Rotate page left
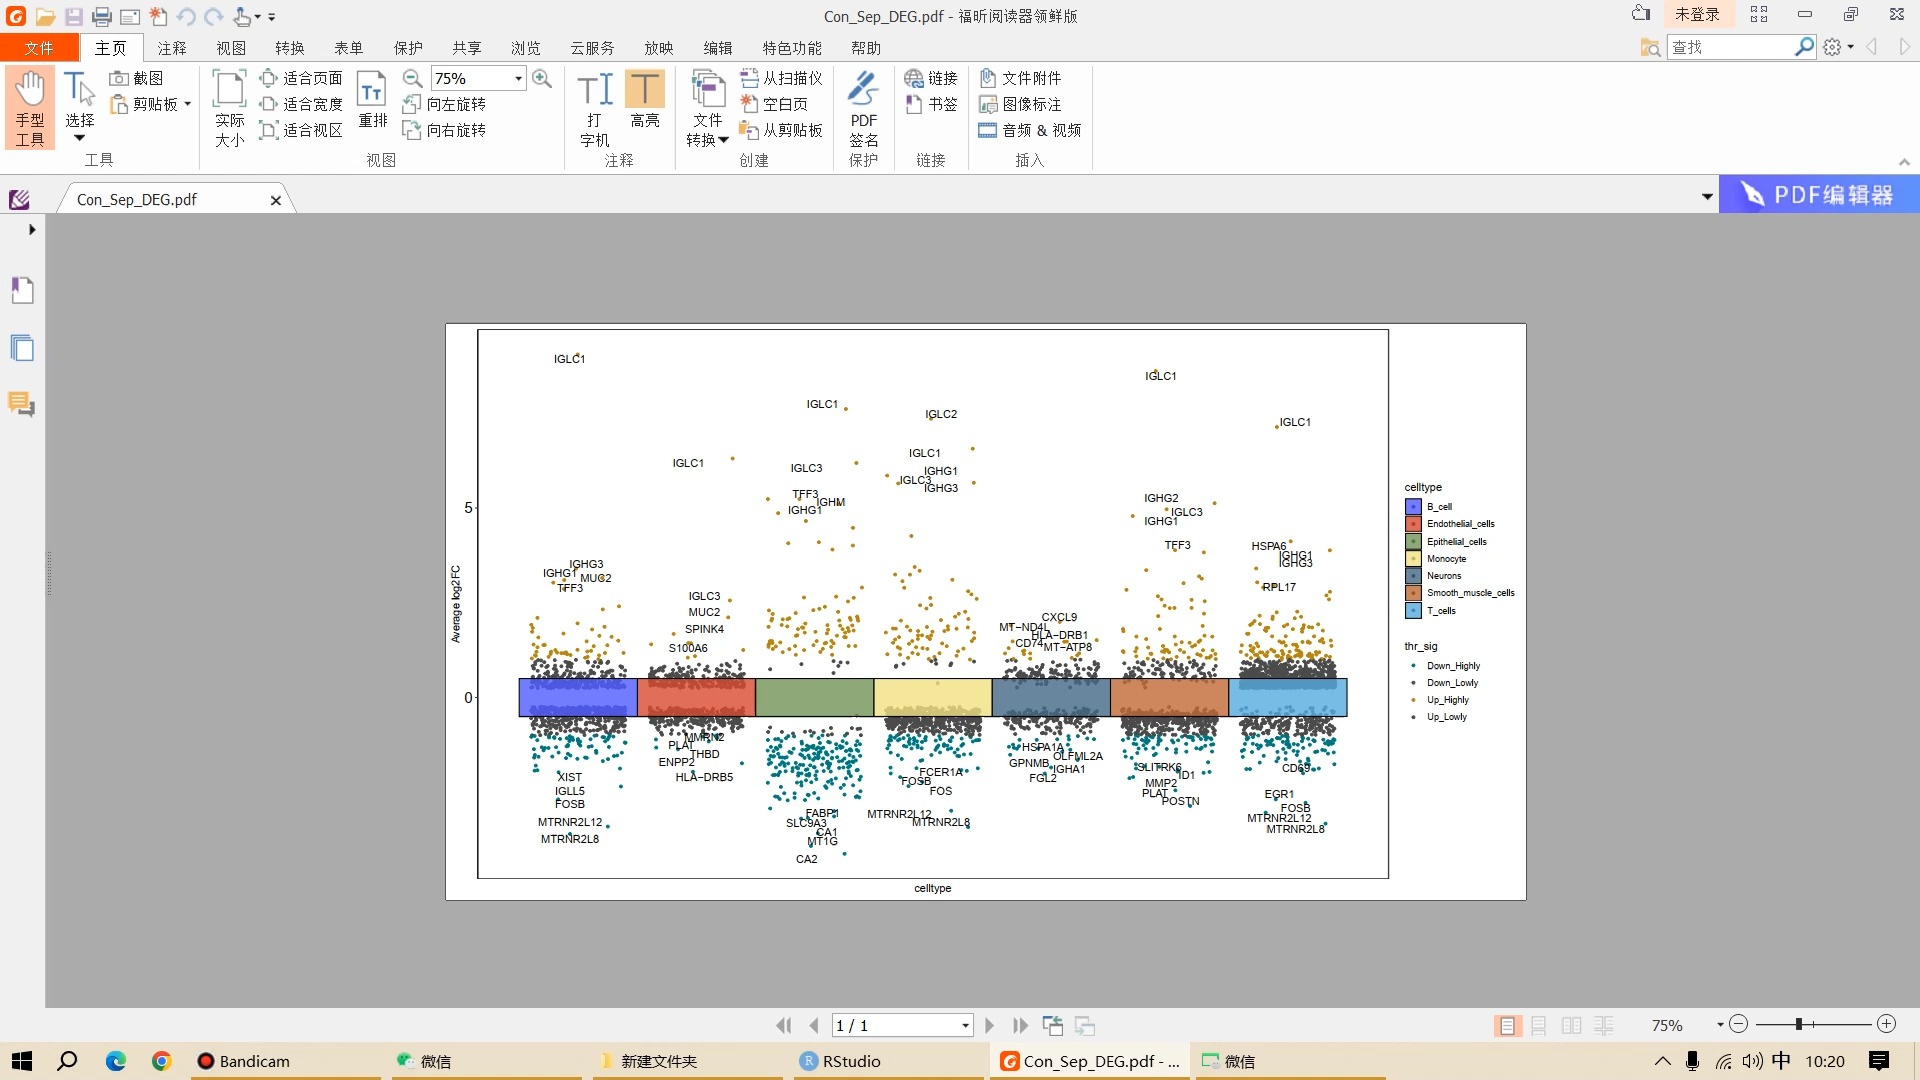1920x1080 pixels. (x=445, y=104)
